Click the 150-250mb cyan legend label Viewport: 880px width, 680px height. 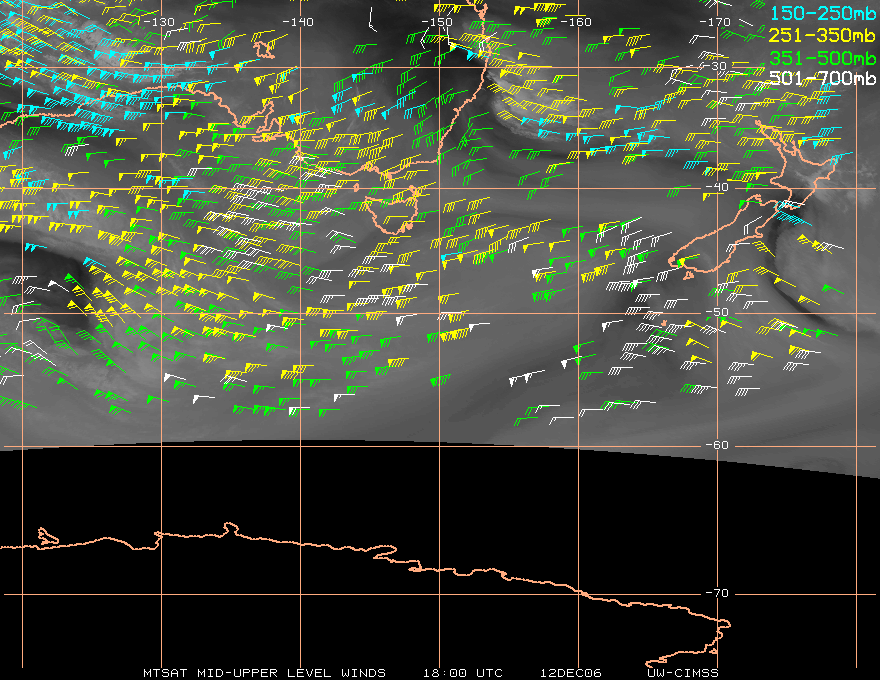pos(823,13)
